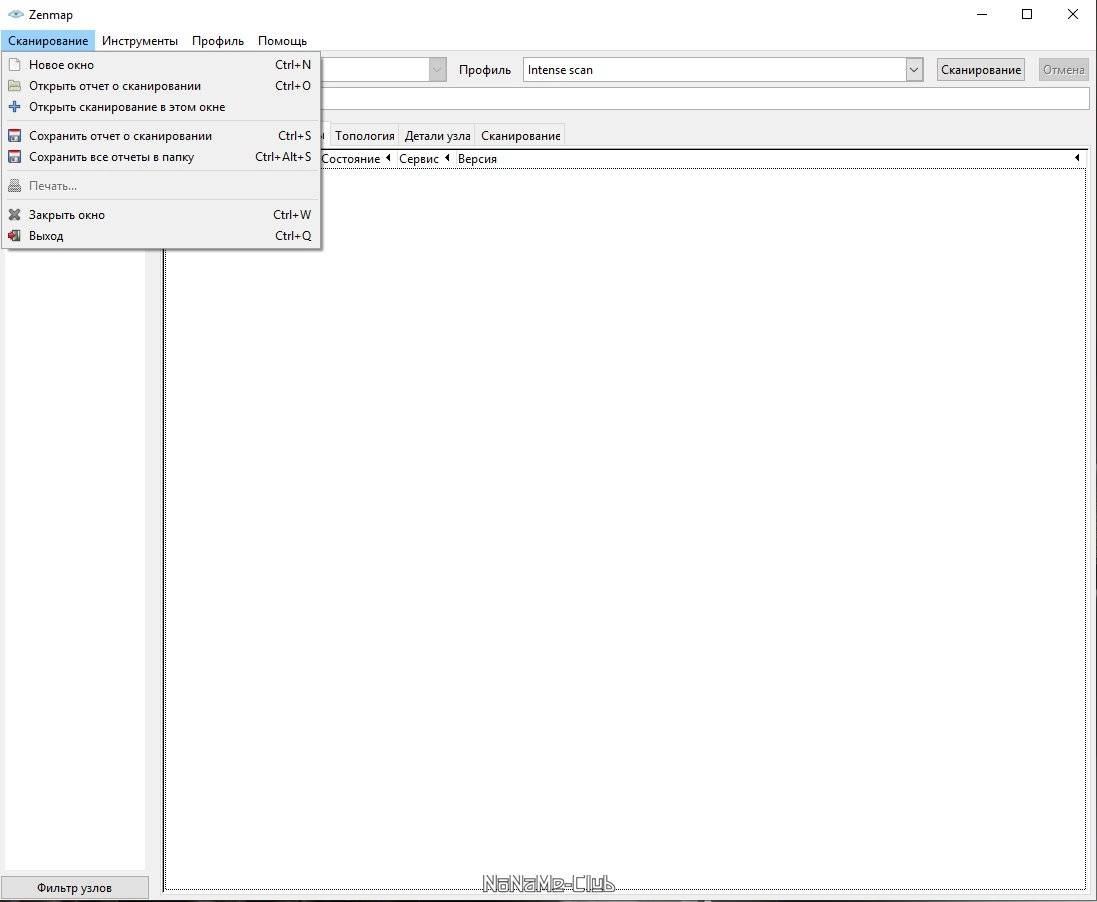The width and height of the screenshot is (1097, 902).
Task: Click the save scan report disk icon
Action: 14,136
